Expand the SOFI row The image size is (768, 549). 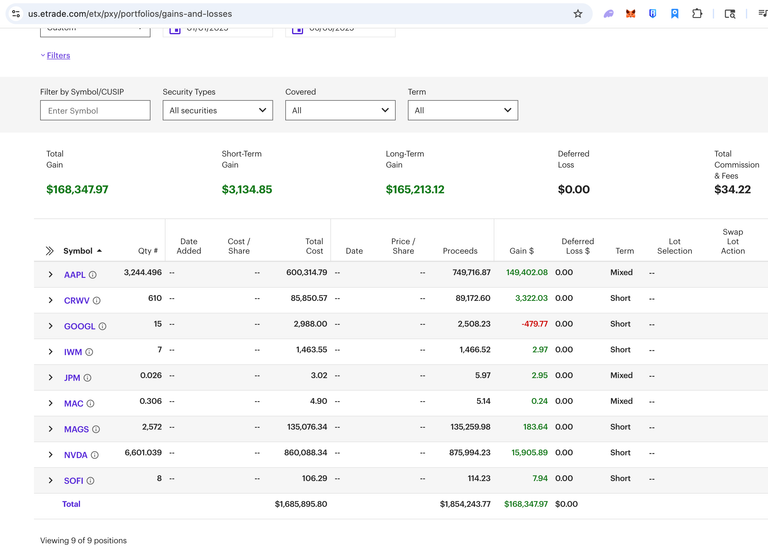click(50, 480)
